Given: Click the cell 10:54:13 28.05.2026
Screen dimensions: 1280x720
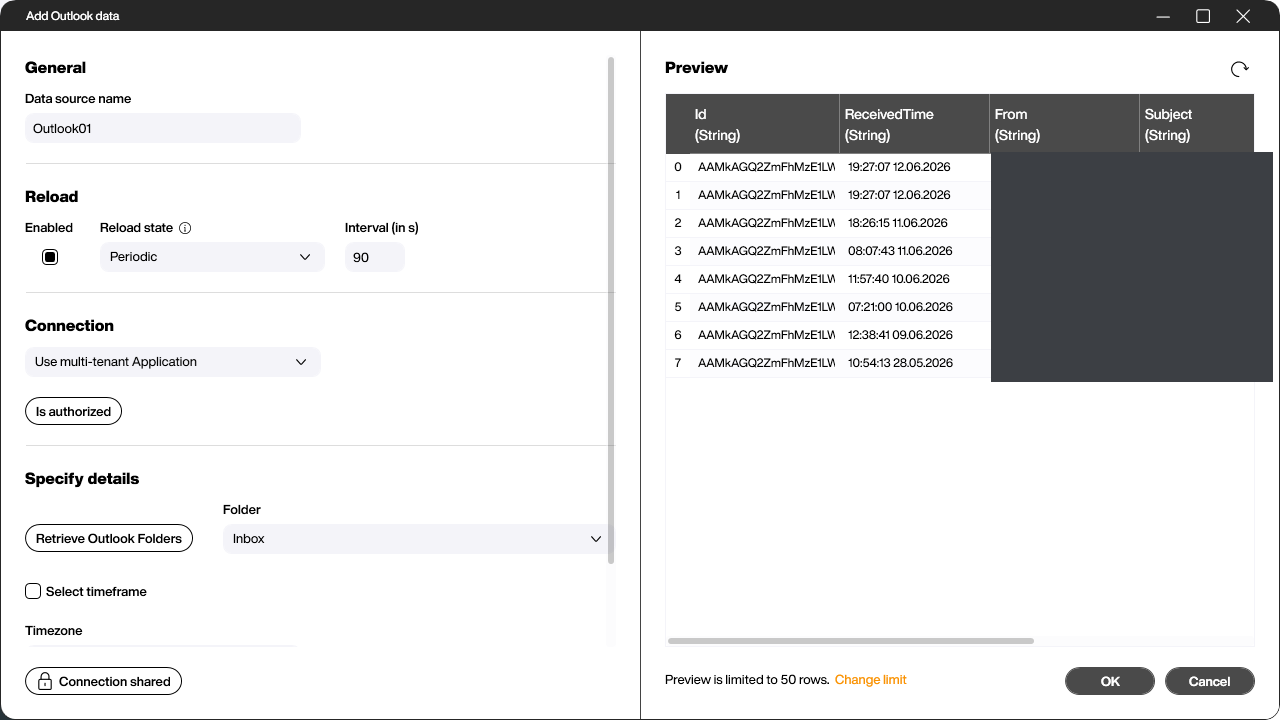Looking at the screenshot, I should (914, 363).
